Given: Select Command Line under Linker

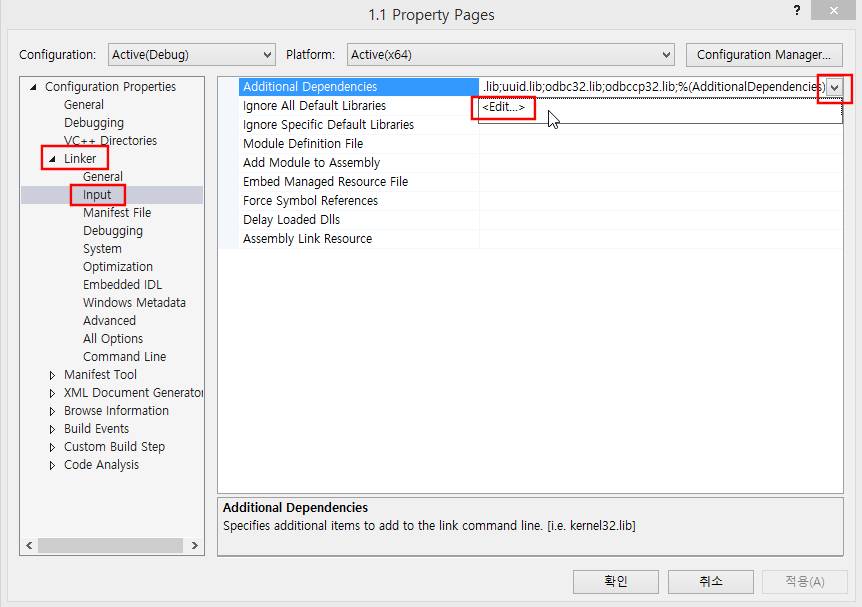Looking at the screenshot, I should 124,357.
